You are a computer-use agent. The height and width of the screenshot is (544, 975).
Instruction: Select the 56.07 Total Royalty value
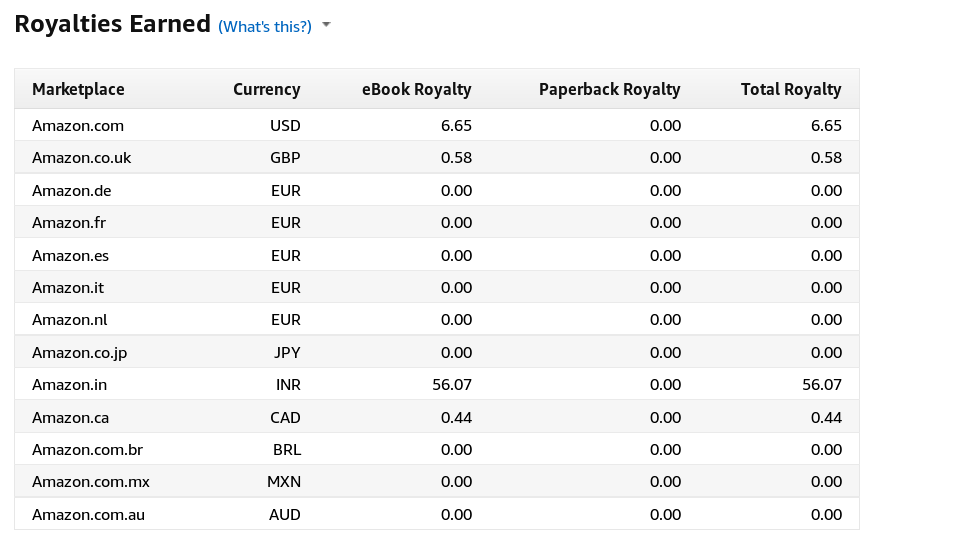(822, 385)
